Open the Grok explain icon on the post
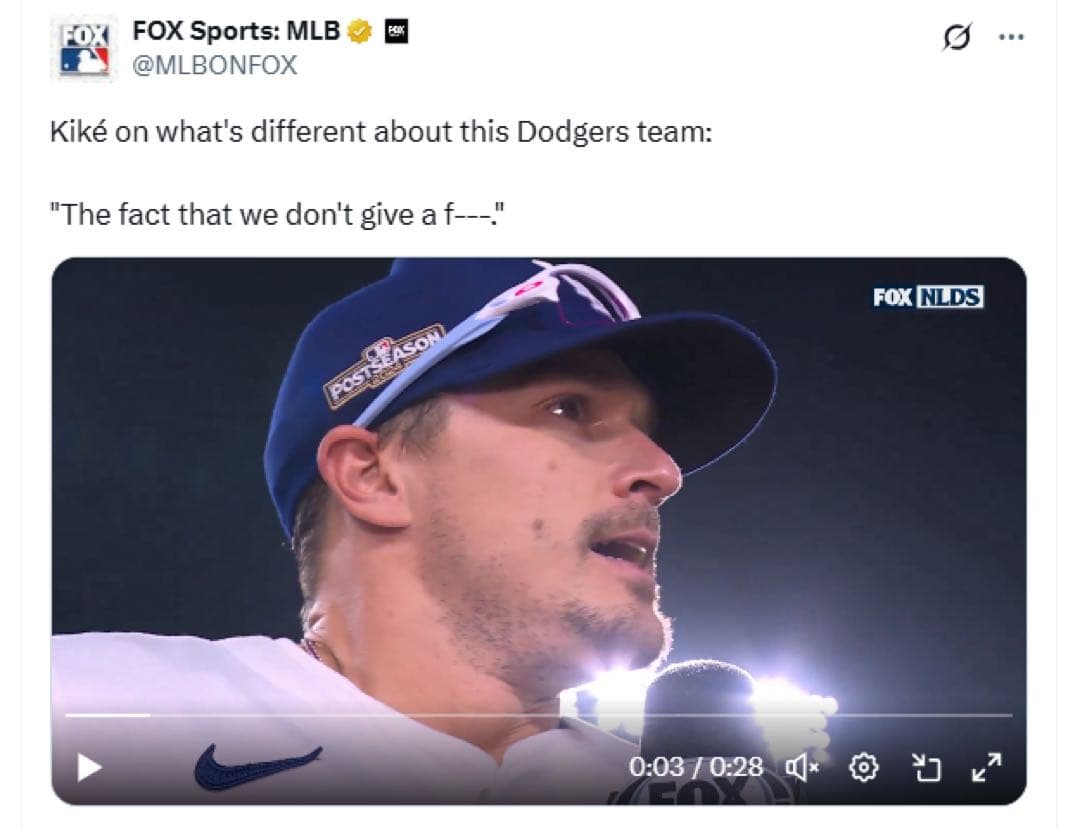The width and height of the screenshot is (1080, 830). pyautogui.click(x=956, y=36)
